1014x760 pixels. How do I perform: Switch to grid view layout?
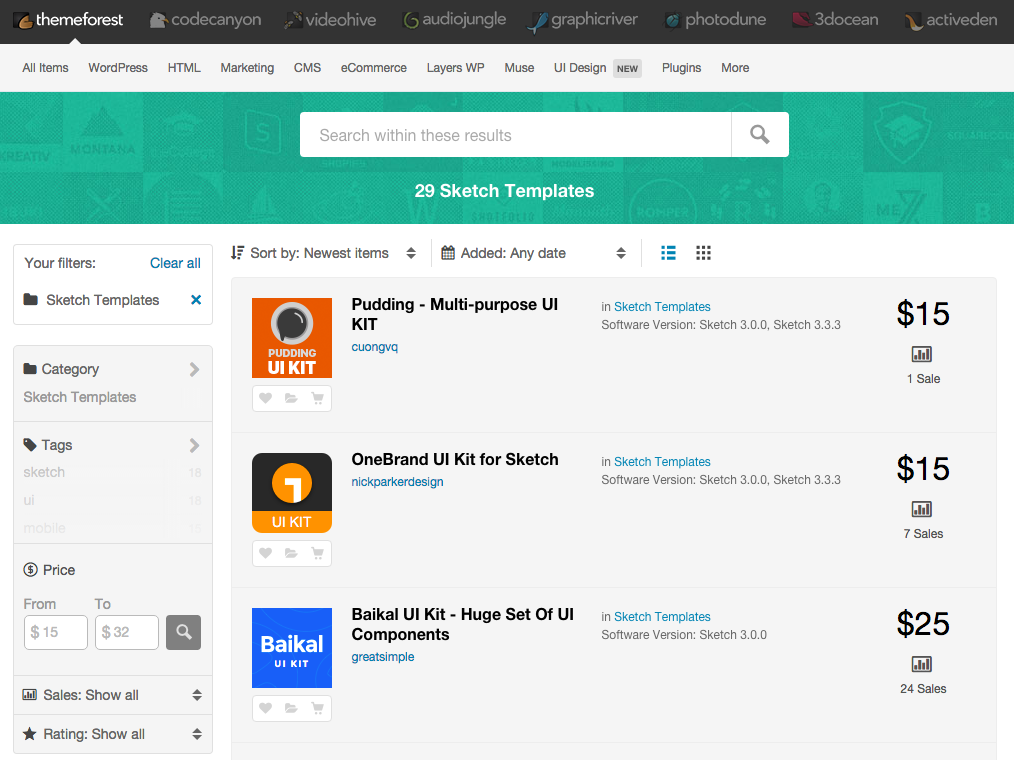(x=704, y=253)
